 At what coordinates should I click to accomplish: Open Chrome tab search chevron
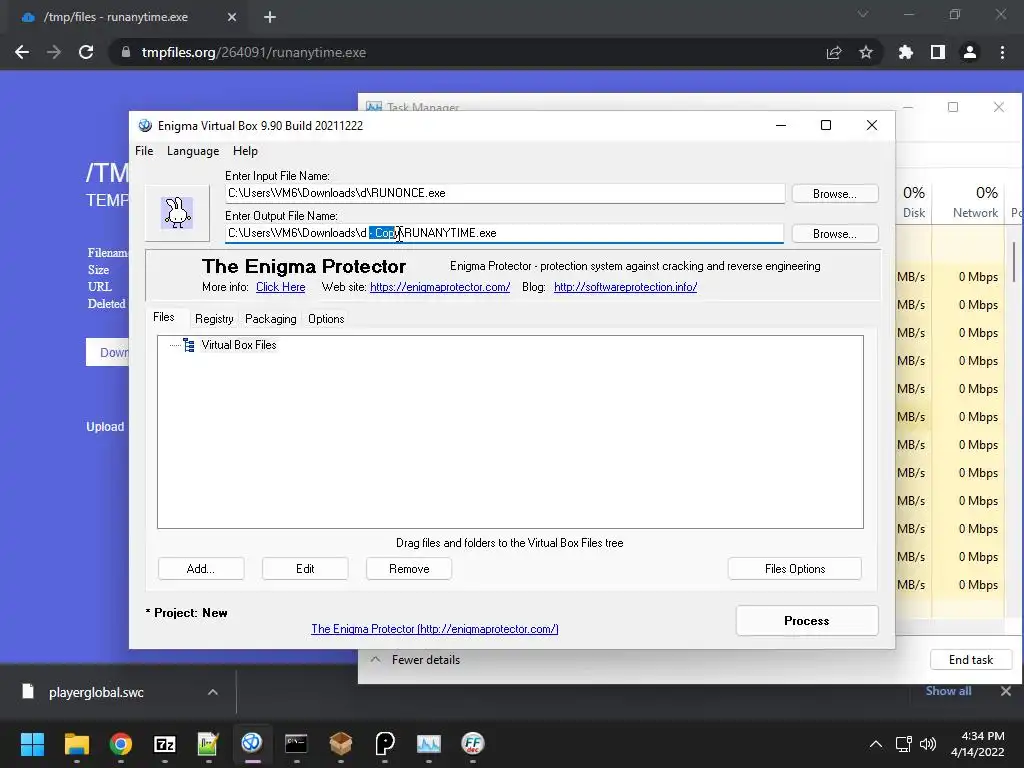(x=863, y=14)
